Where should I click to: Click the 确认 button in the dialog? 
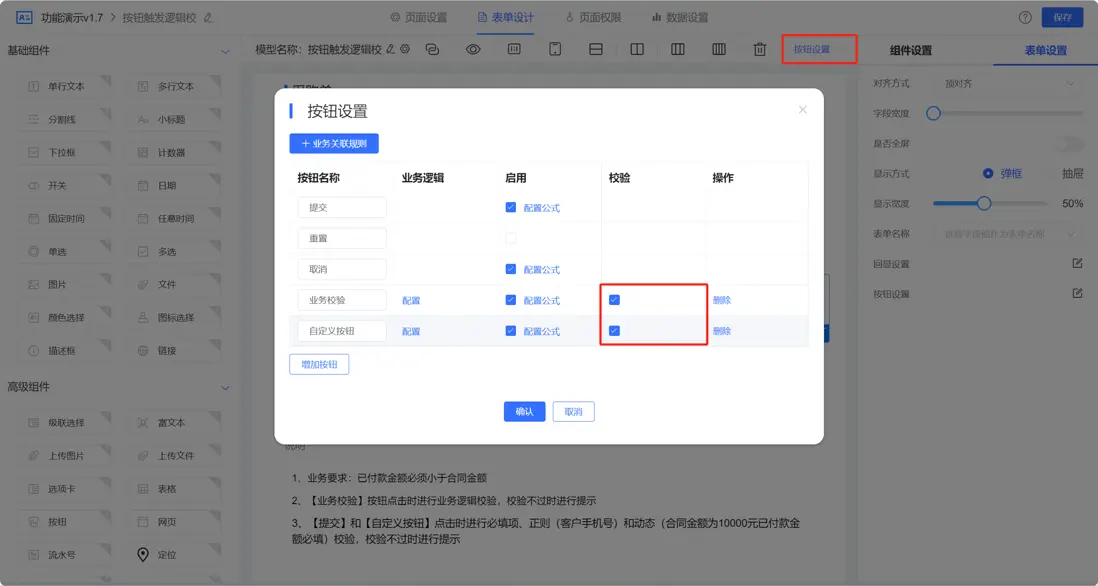click(x=524, y=411)
